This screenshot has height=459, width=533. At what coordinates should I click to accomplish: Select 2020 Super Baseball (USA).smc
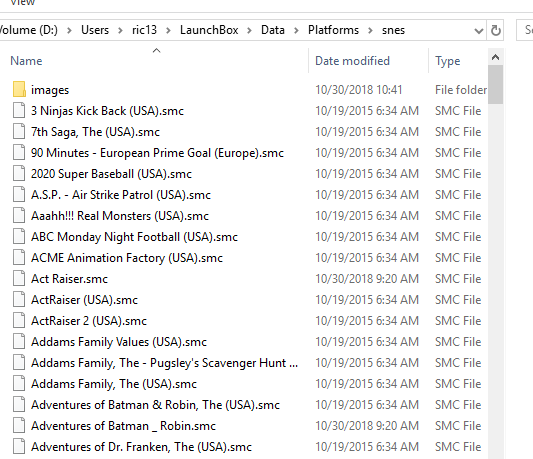(111, 174)
